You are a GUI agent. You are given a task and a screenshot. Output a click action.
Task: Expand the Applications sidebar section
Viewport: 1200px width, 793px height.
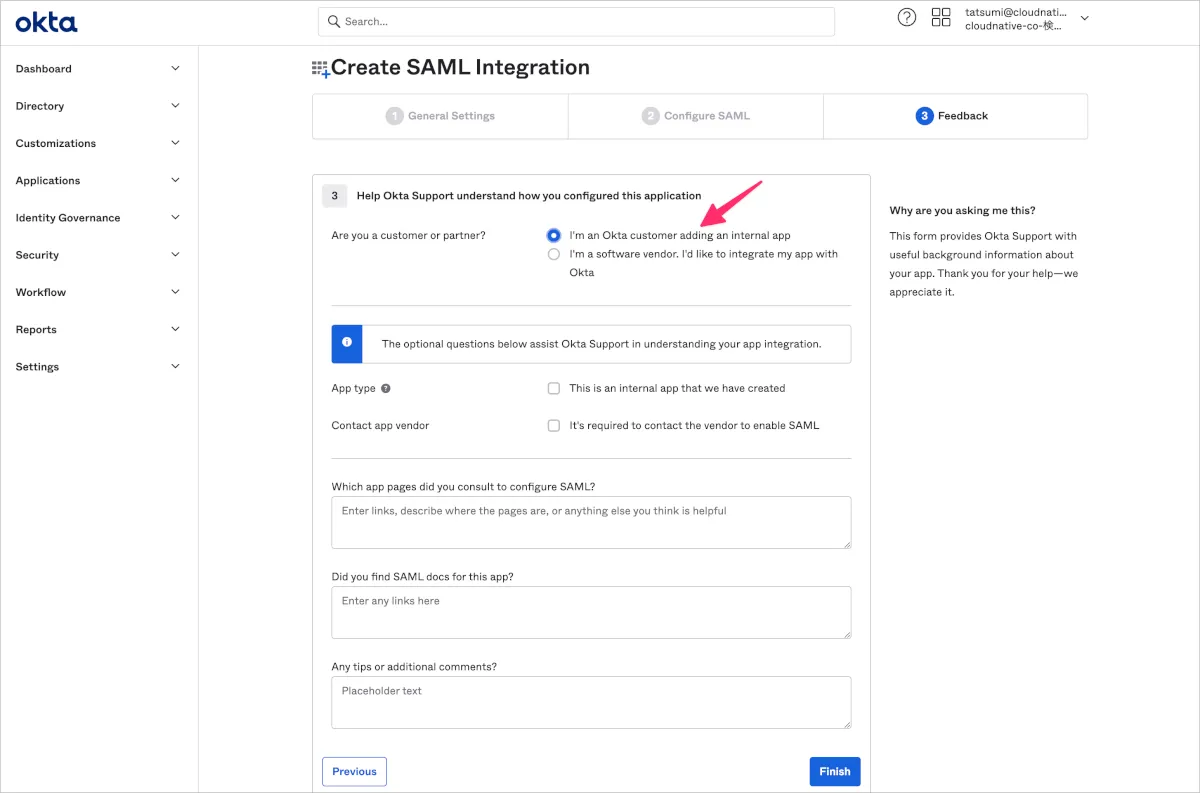tap(98, 181)
